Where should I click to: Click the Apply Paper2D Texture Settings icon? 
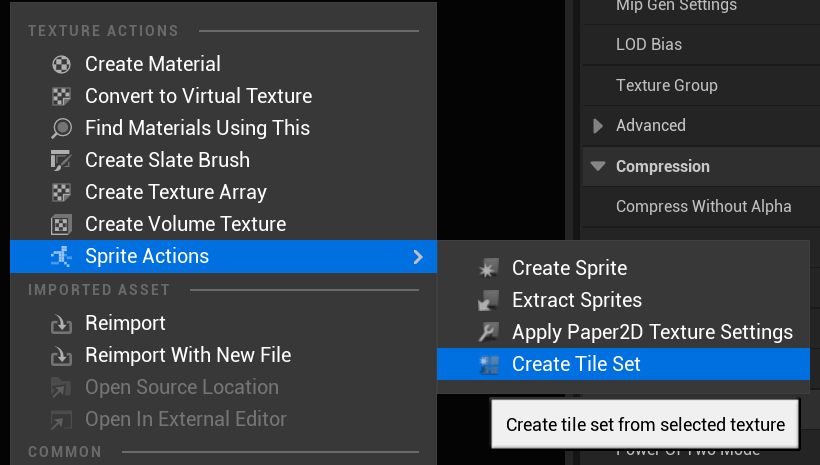489,332
